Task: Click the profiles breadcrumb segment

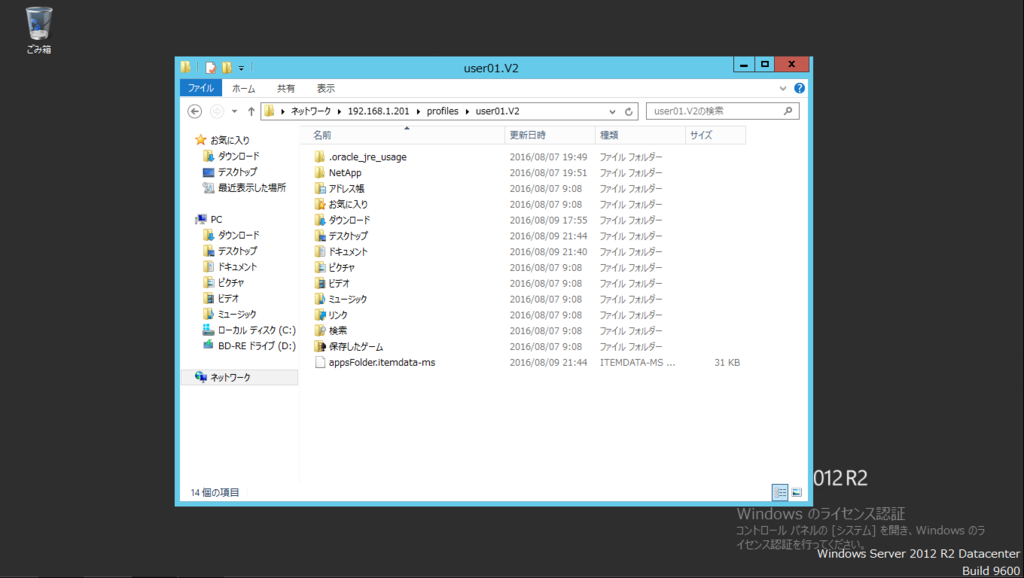Action: (442, 111)
